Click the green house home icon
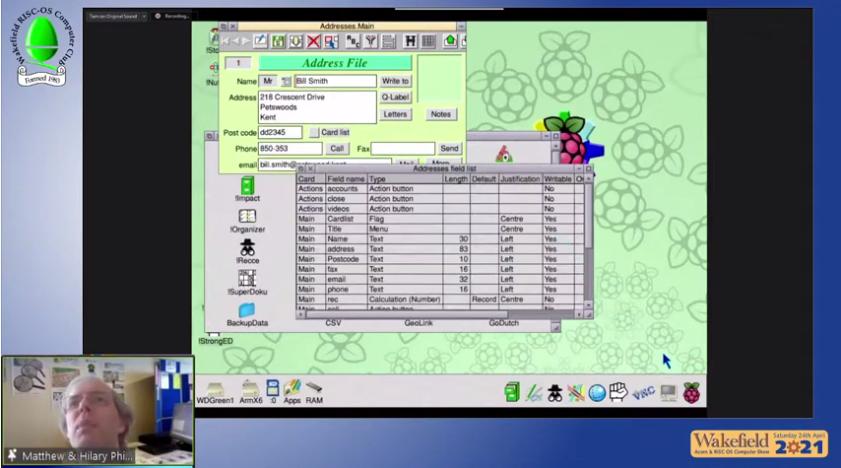The width and height of the screenshot is (841, 468). pyautogui.click(x=450, y=41)
